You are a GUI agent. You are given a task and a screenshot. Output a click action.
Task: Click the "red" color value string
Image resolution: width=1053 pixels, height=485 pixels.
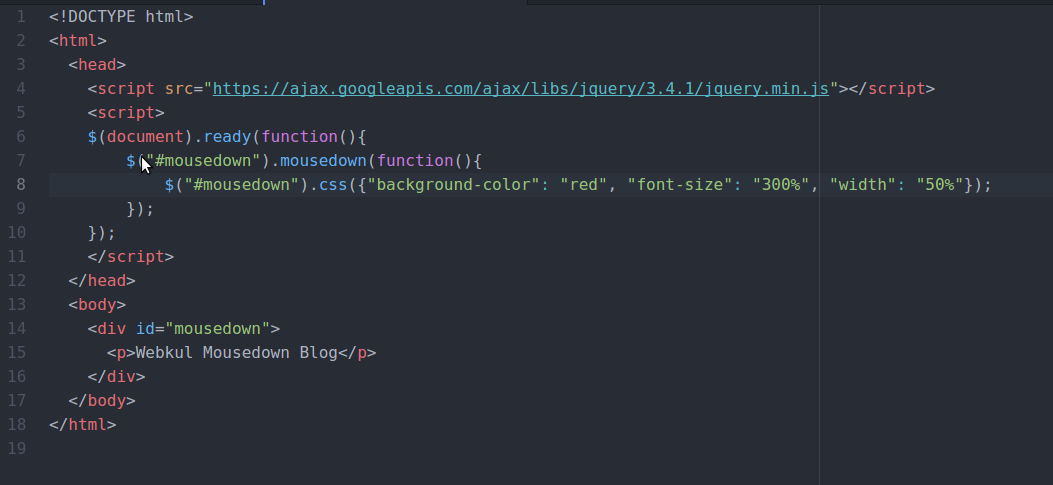[x=584, y=185]
